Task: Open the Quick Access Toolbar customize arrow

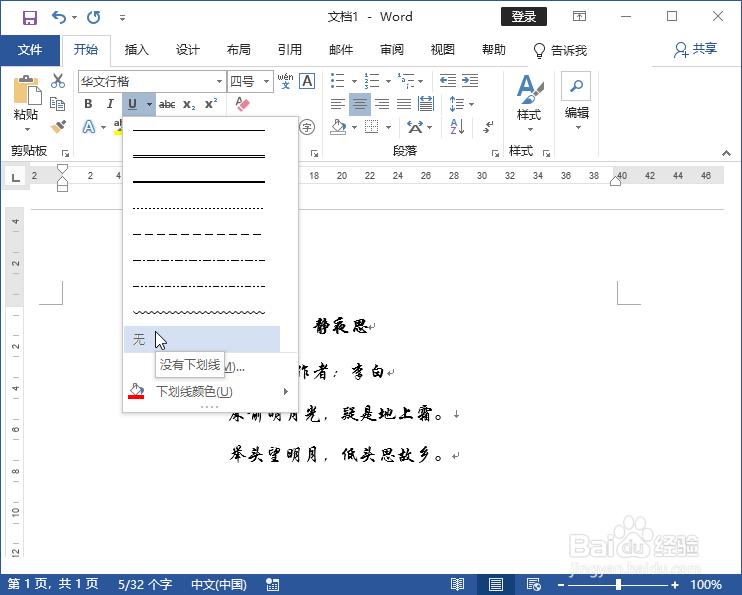Action: tap(122, 18)
